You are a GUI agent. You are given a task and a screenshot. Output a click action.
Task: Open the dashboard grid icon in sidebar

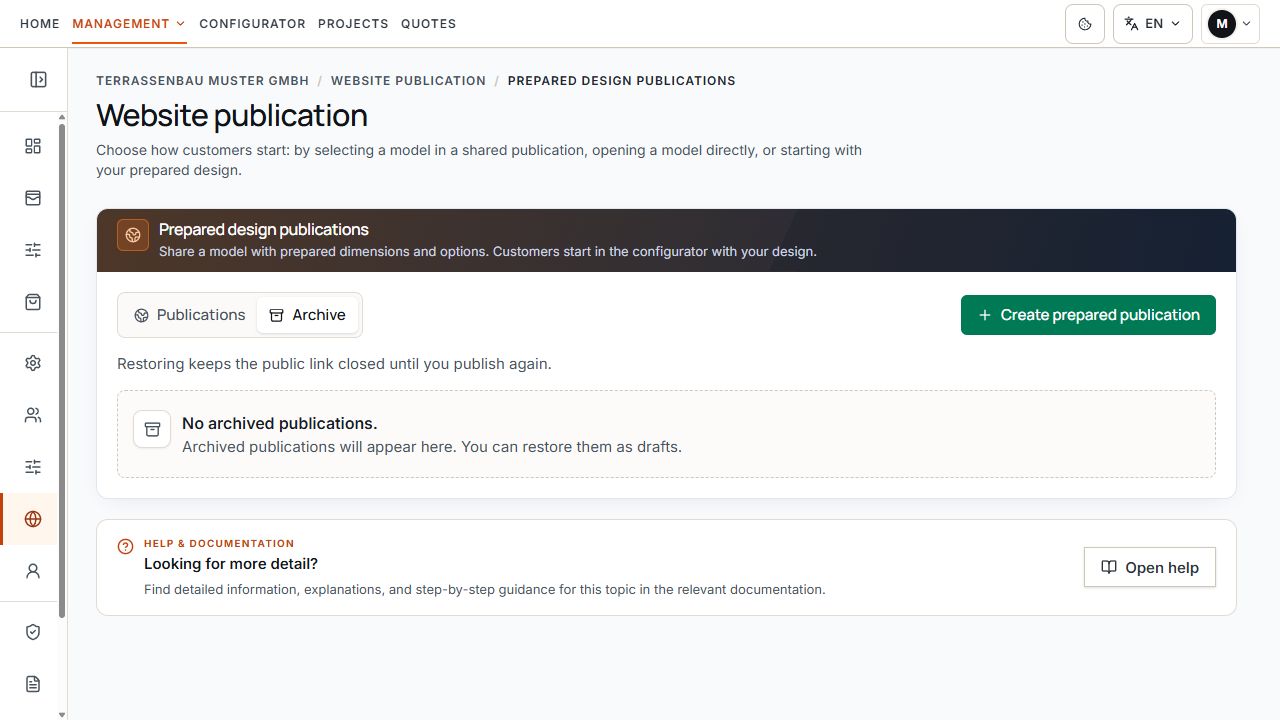pyautogui.click(x=33, y=146)
